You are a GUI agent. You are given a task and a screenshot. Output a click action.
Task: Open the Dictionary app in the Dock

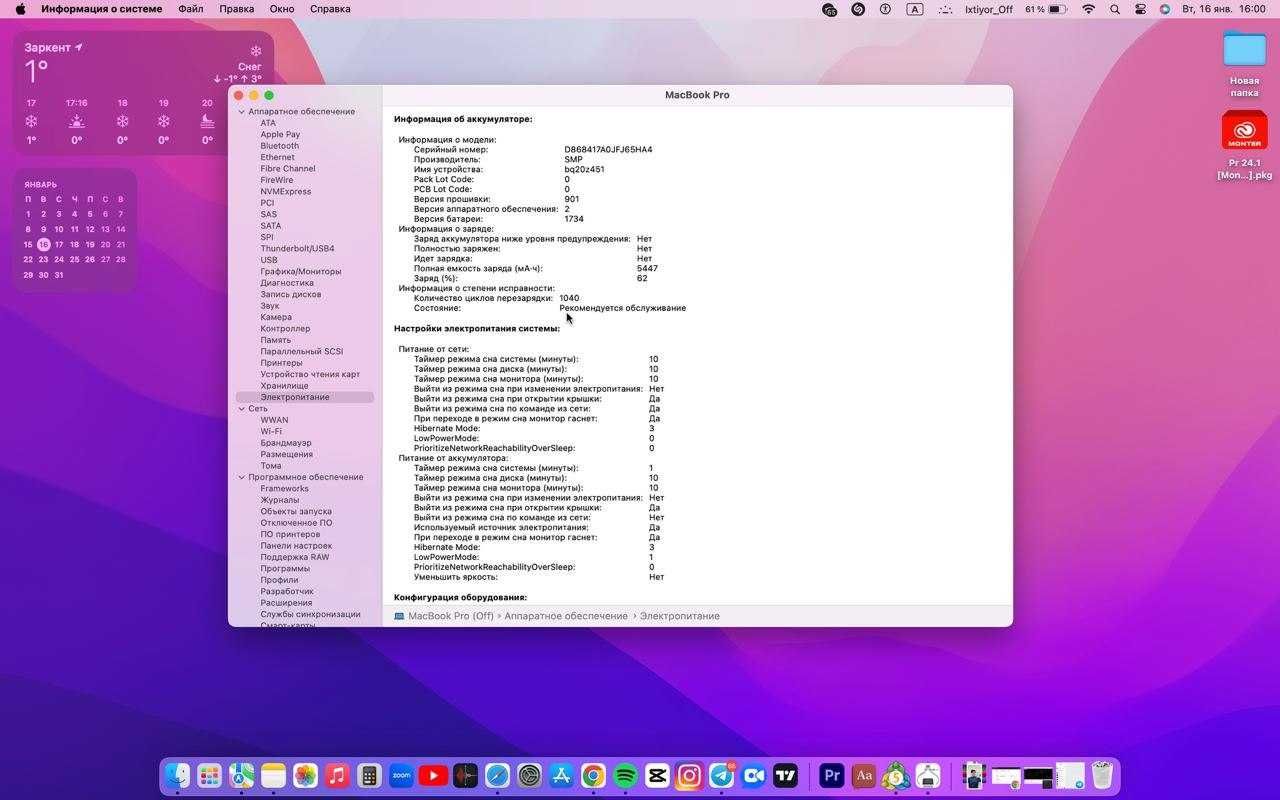point(863,775)
